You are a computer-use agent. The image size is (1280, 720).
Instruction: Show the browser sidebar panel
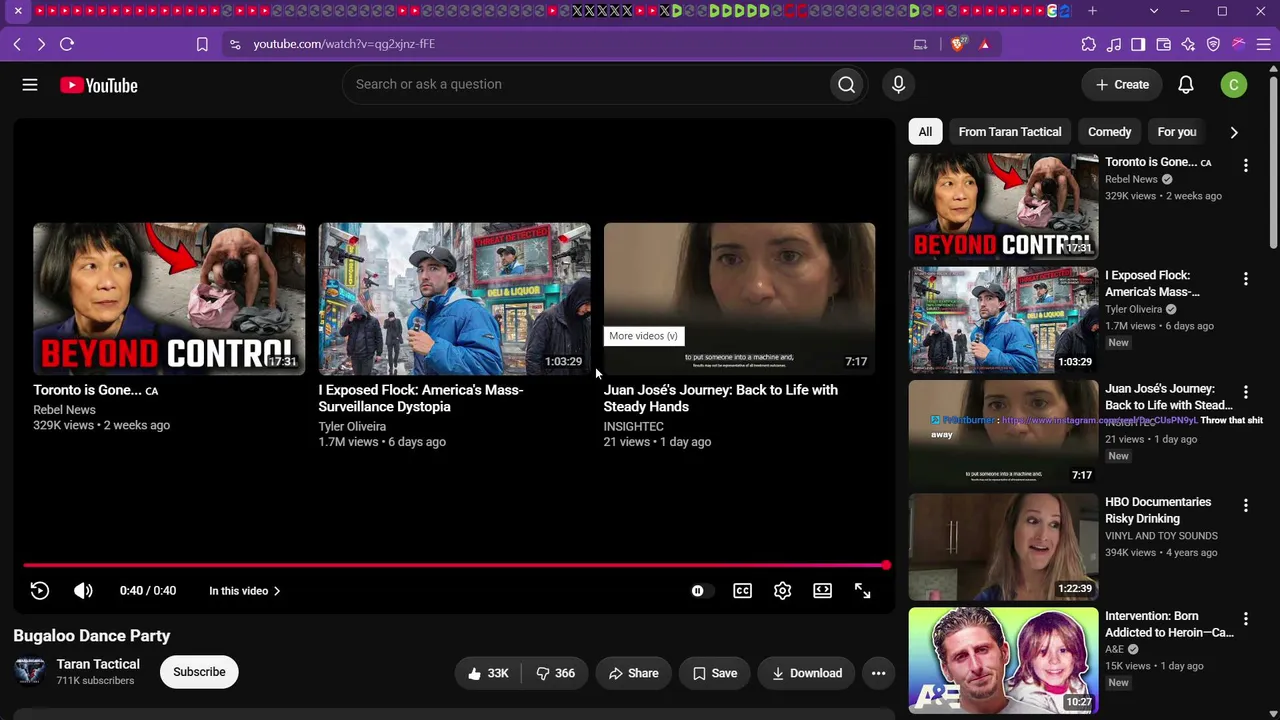coord(1138,44)
